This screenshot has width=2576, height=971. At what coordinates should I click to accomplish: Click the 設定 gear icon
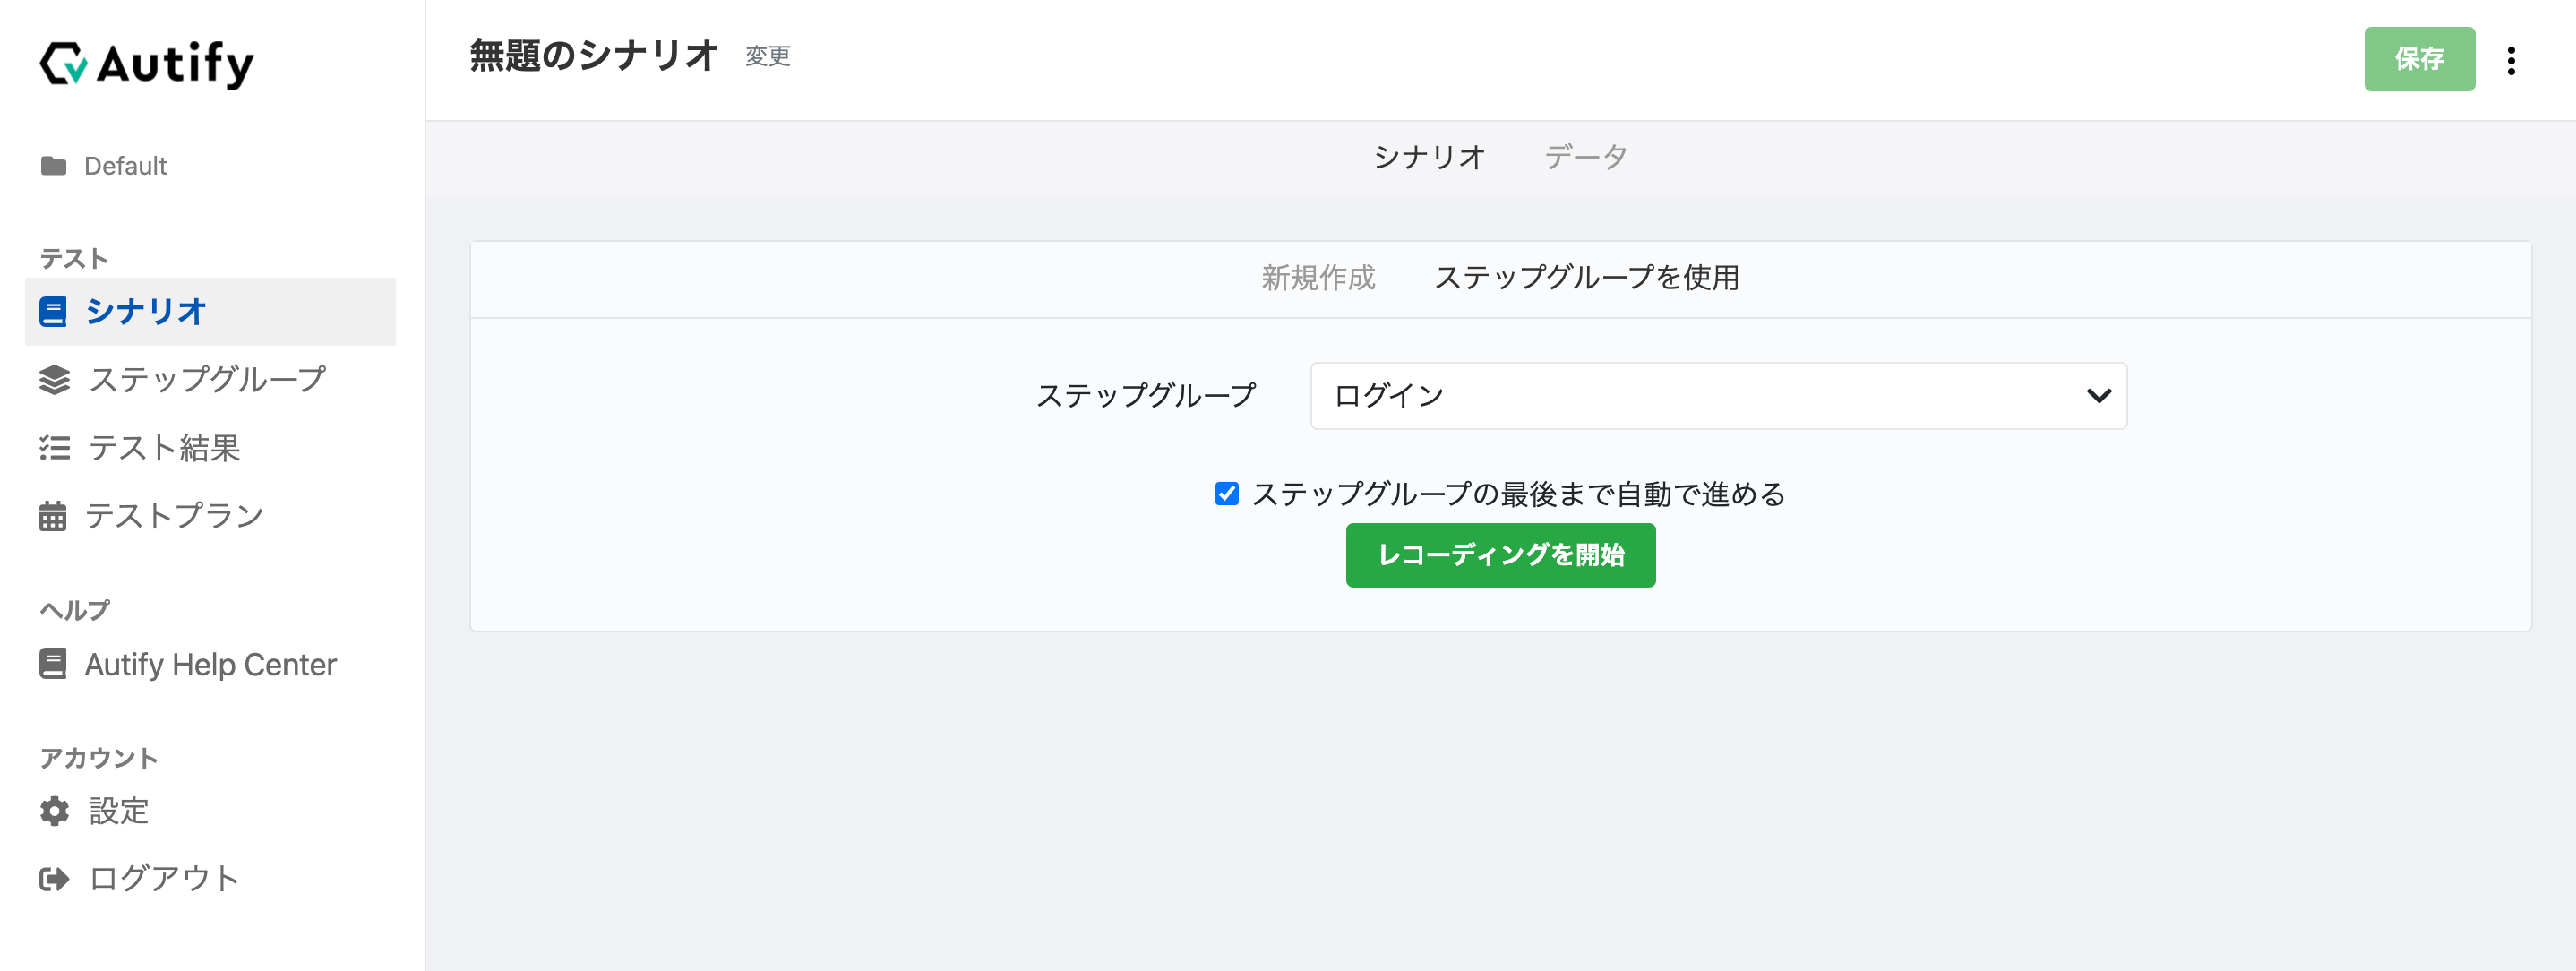pyautogui.click(x=54, y=811)
